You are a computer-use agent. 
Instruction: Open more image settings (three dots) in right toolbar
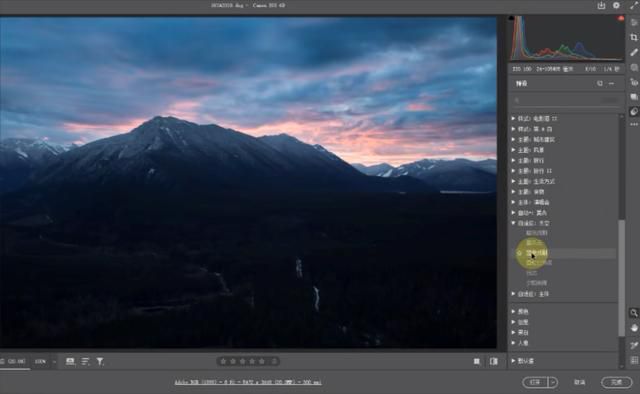tap(633, 124)
